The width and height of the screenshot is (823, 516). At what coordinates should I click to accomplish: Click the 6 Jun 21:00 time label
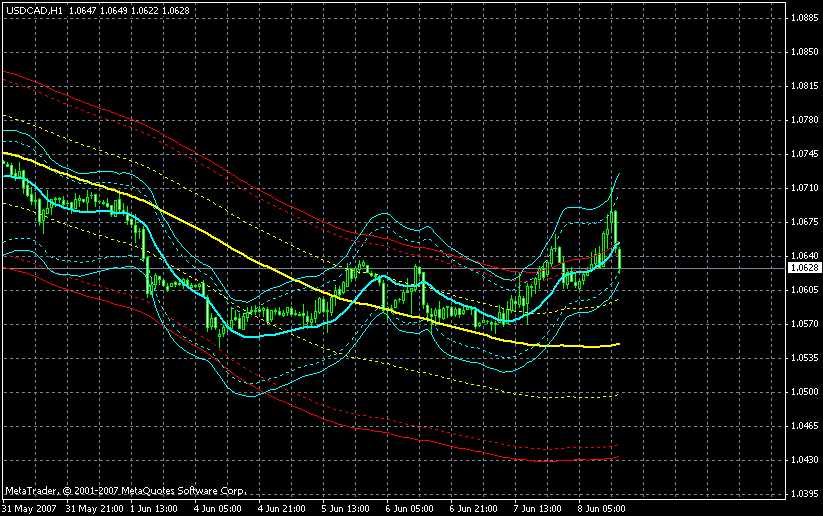(x=474, y=509)
